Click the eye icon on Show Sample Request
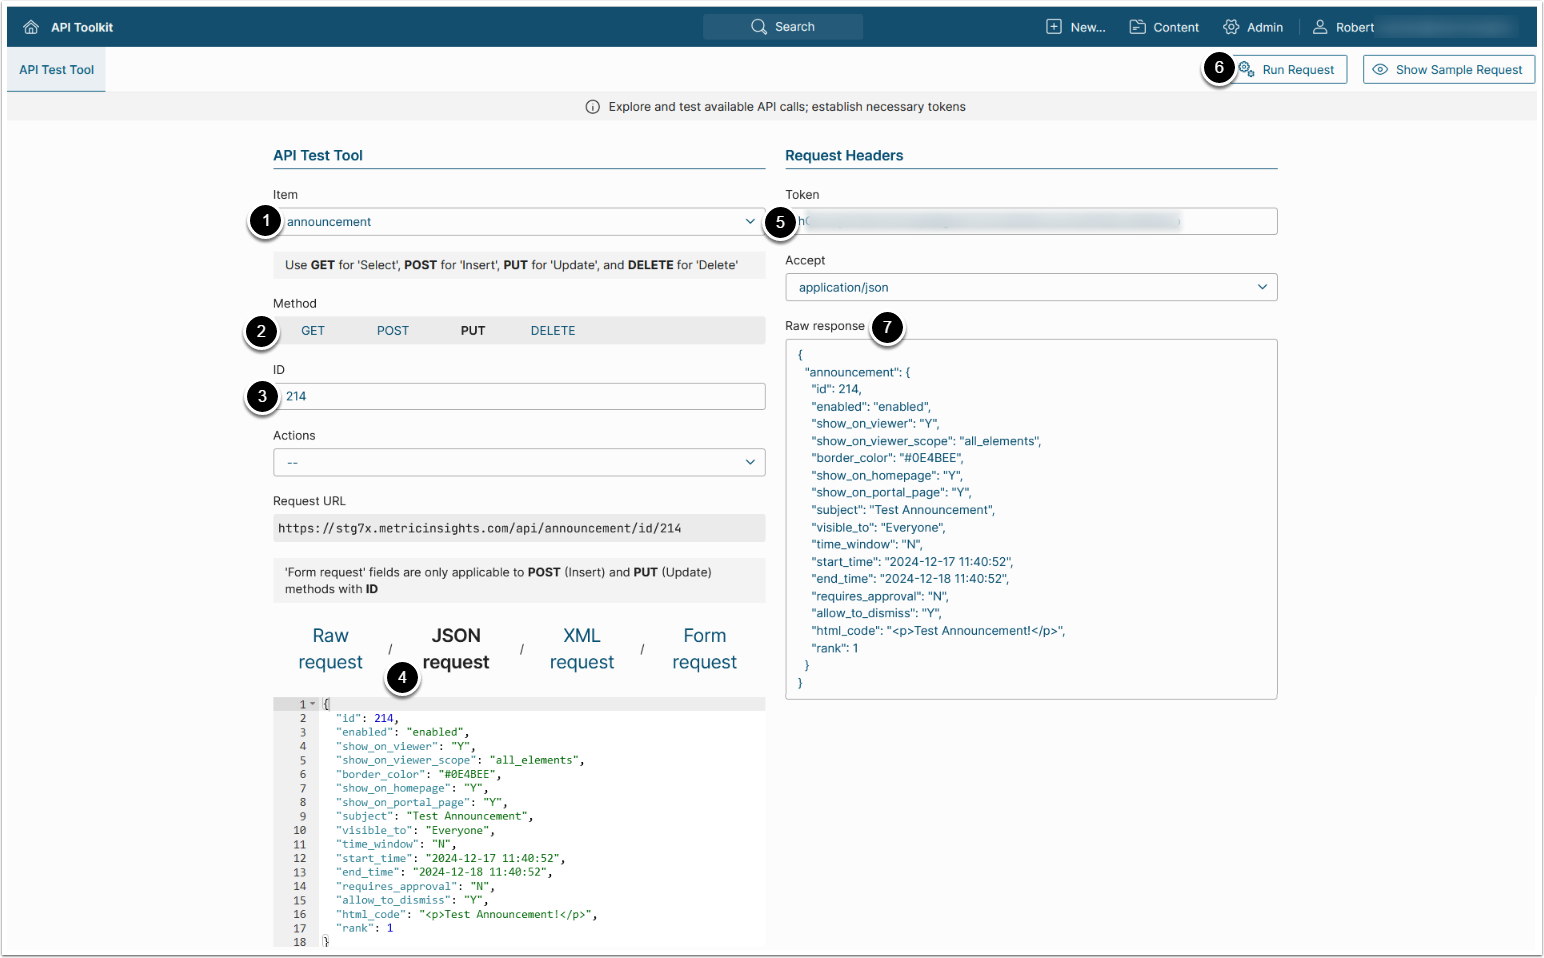Screen dimensions: 1544x958 (x=1380, y=70)
